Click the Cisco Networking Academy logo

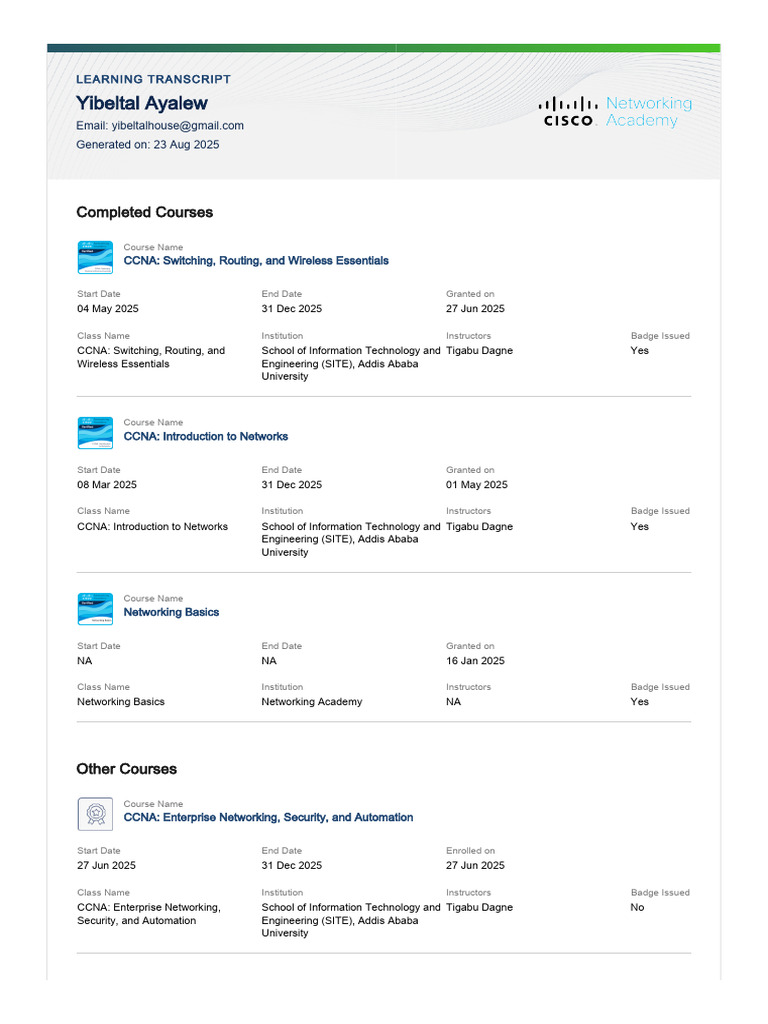(x=615, y=112)
